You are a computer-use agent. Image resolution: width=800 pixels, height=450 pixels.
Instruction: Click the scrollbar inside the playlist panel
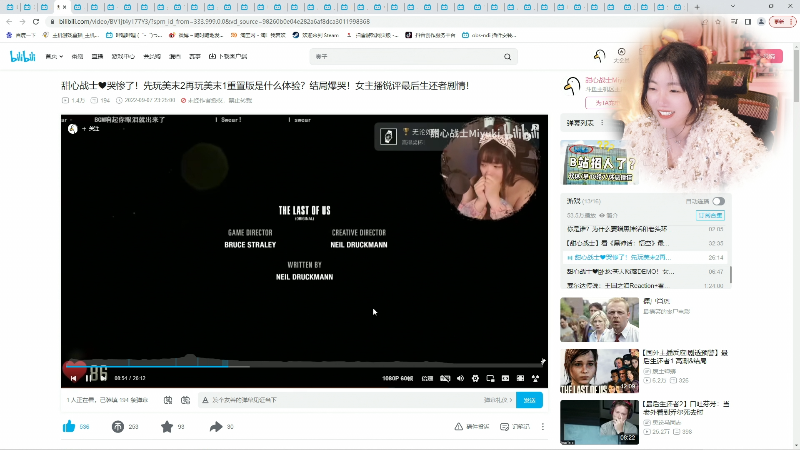click(731, 274)
